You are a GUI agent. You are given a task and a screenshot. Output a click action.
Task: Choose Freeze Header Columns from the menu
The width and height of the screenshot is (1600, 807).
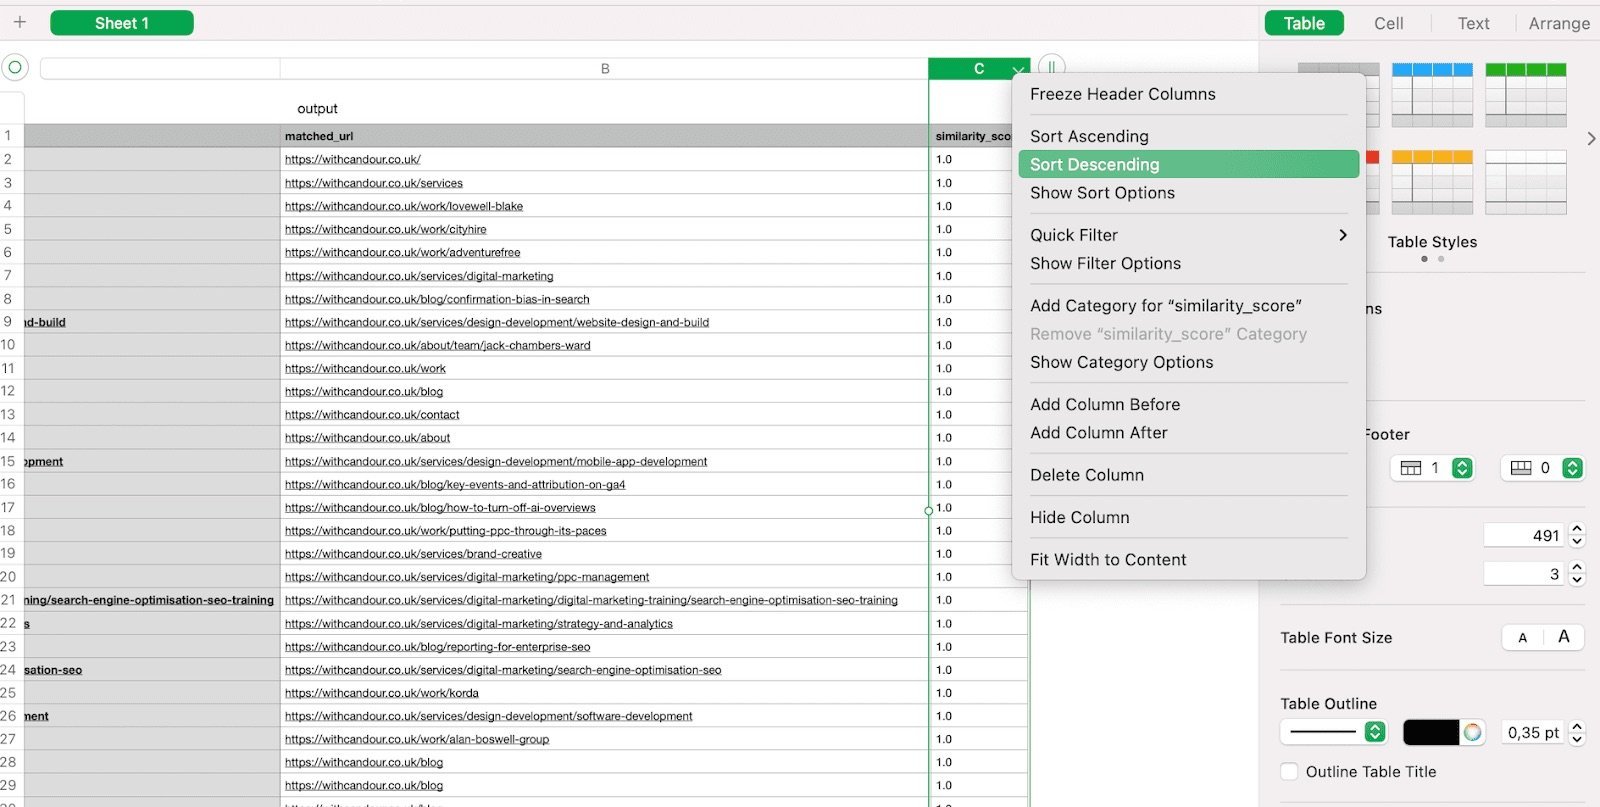point(1188,94)
